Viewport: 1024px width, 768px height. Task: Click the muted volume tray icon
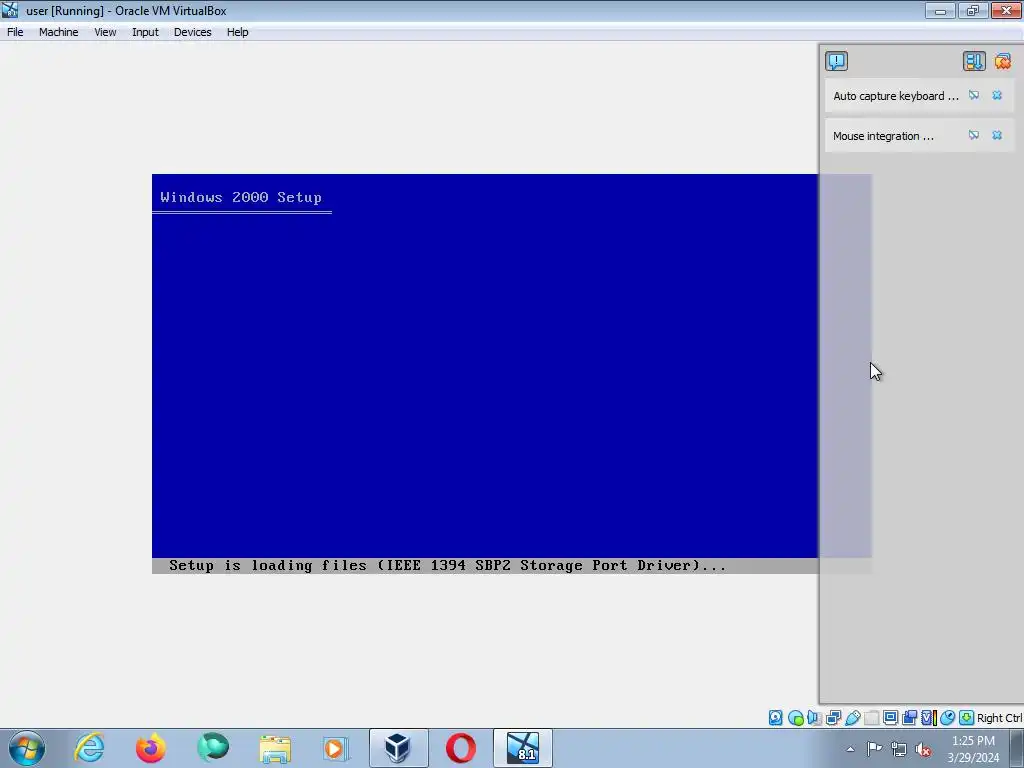coord(923,749)
